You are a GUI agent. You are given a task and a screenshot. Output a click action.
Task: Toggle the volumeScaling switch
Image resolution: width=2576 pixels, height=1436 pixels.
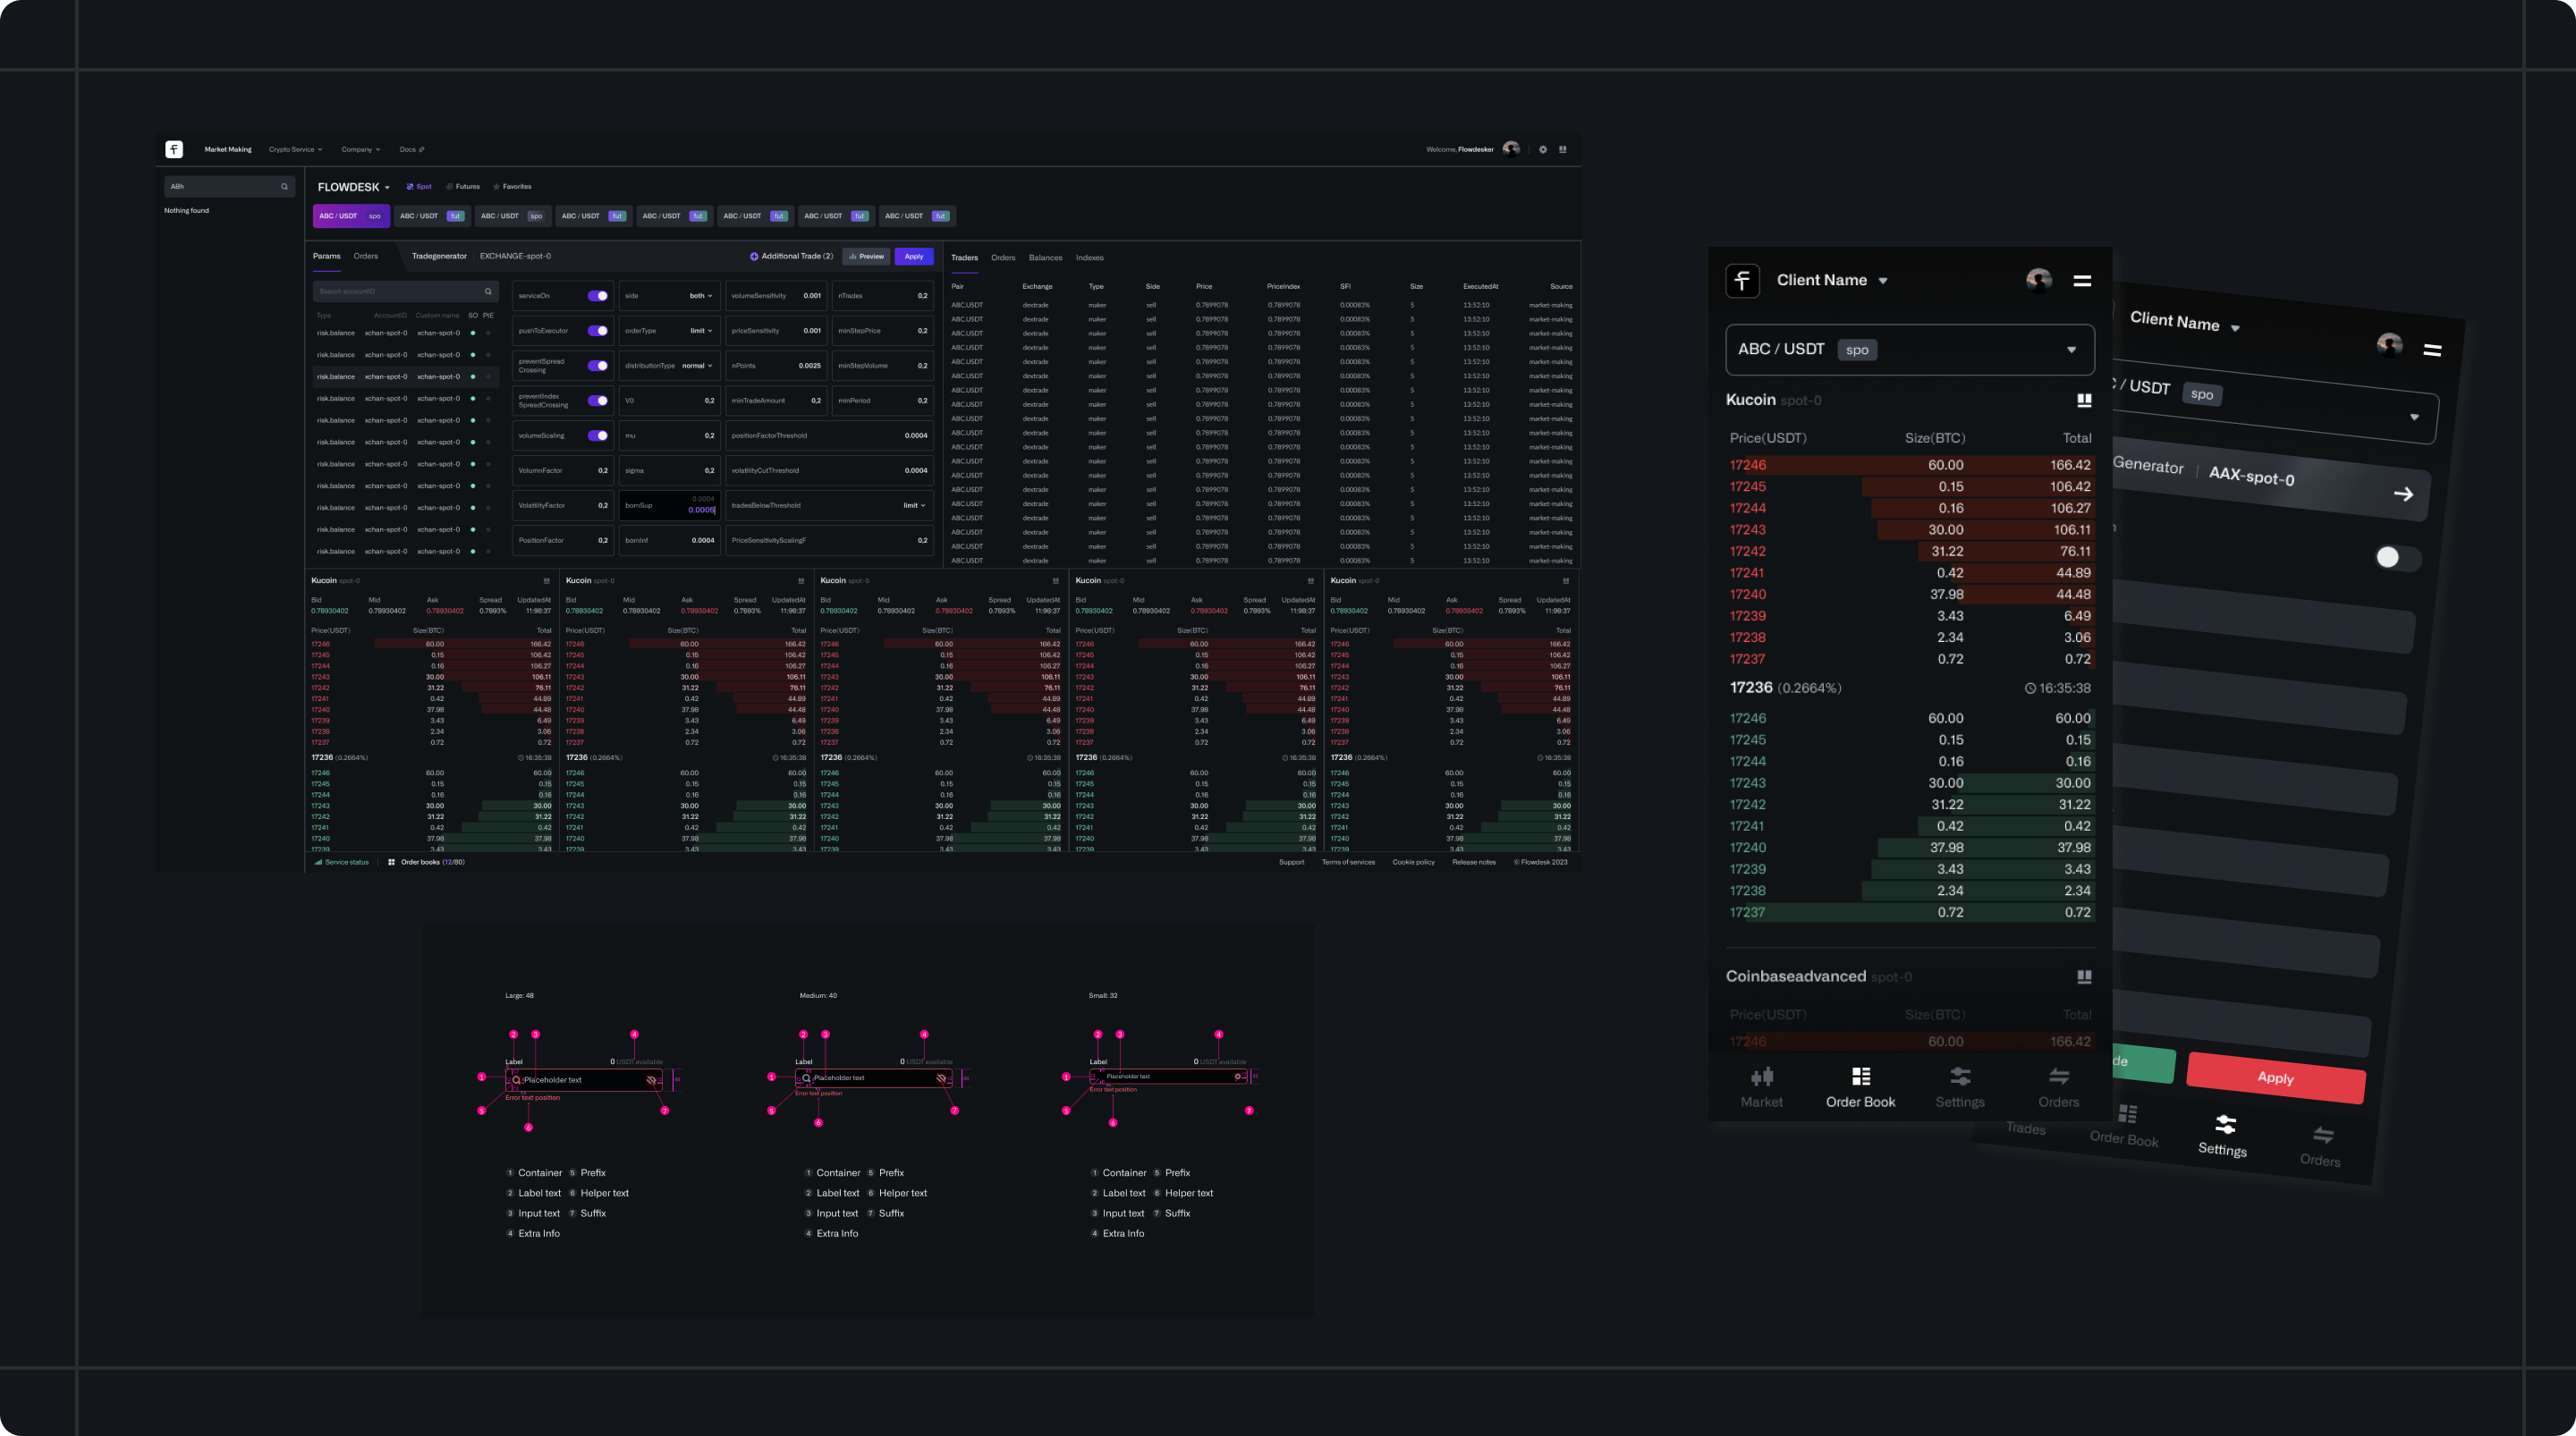pos(598,436)
